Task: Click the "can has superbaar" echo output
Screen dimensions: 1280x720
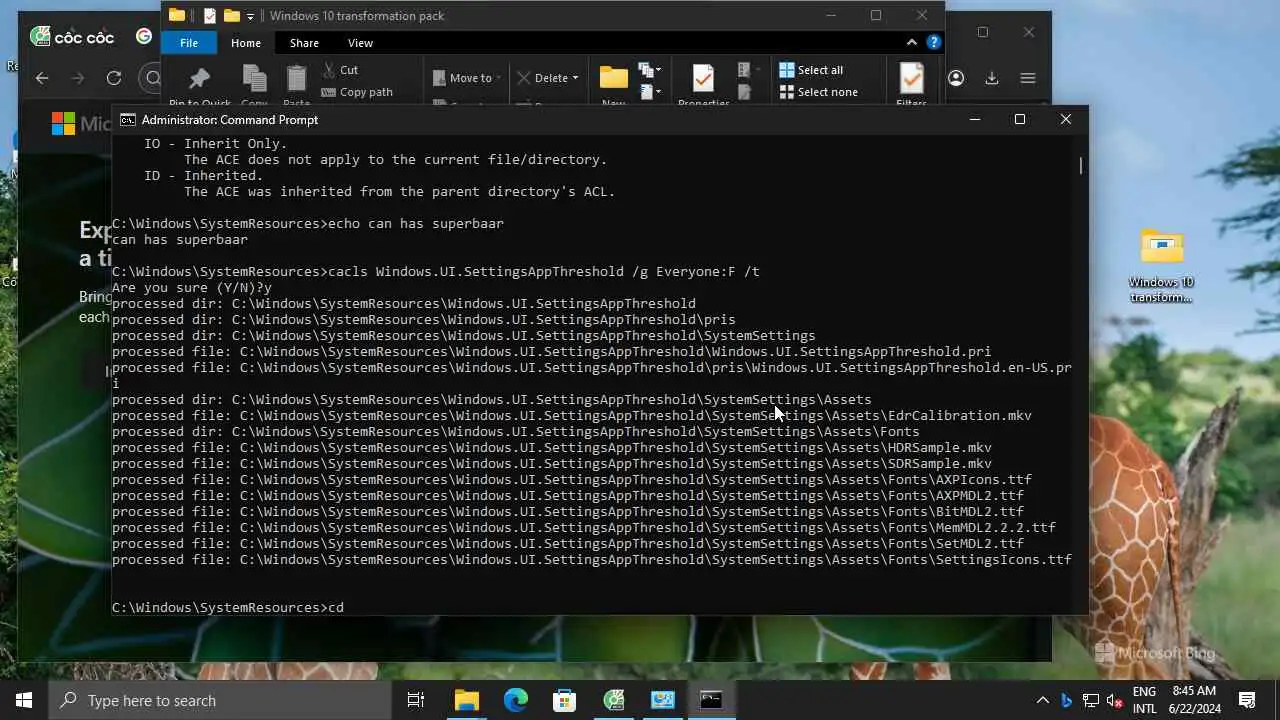Action: (x=180, y=240)
